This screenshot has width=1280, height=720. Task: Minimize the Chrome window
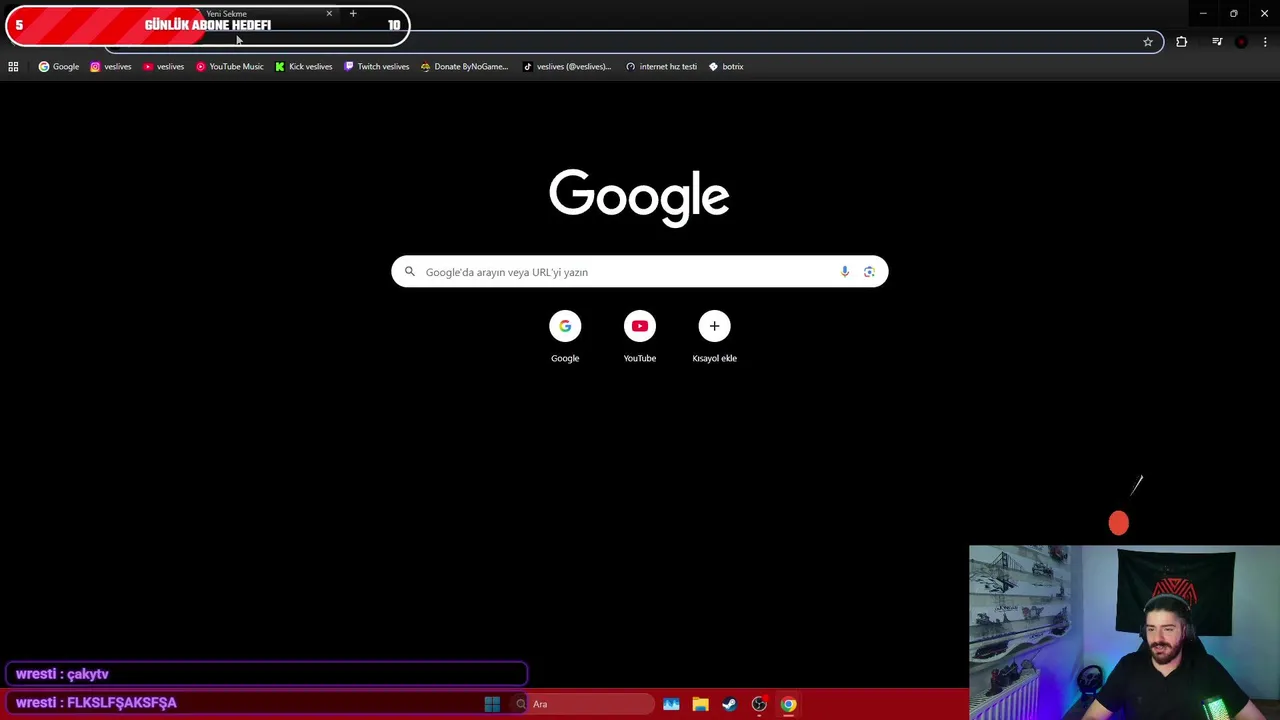tap(1203, 14)
